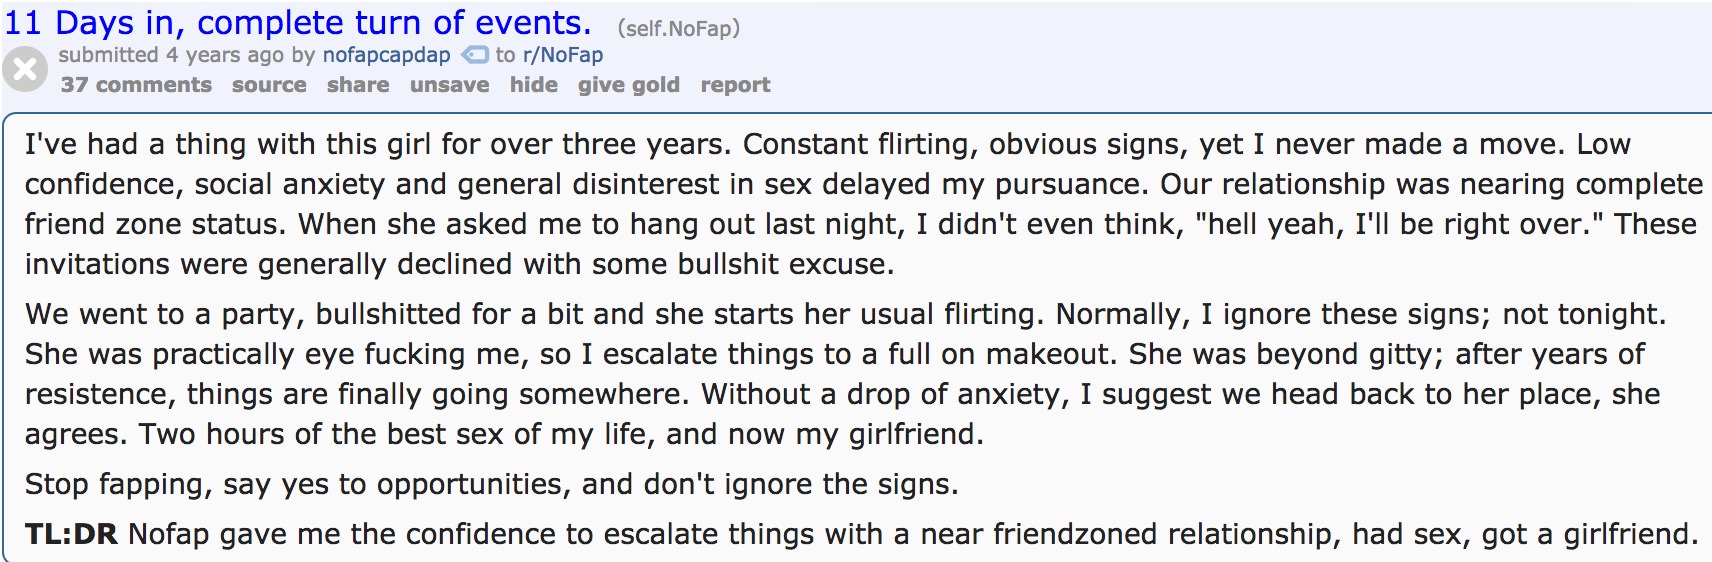
Task: Click the gray X collapse icon
Action: pos(25,70)
